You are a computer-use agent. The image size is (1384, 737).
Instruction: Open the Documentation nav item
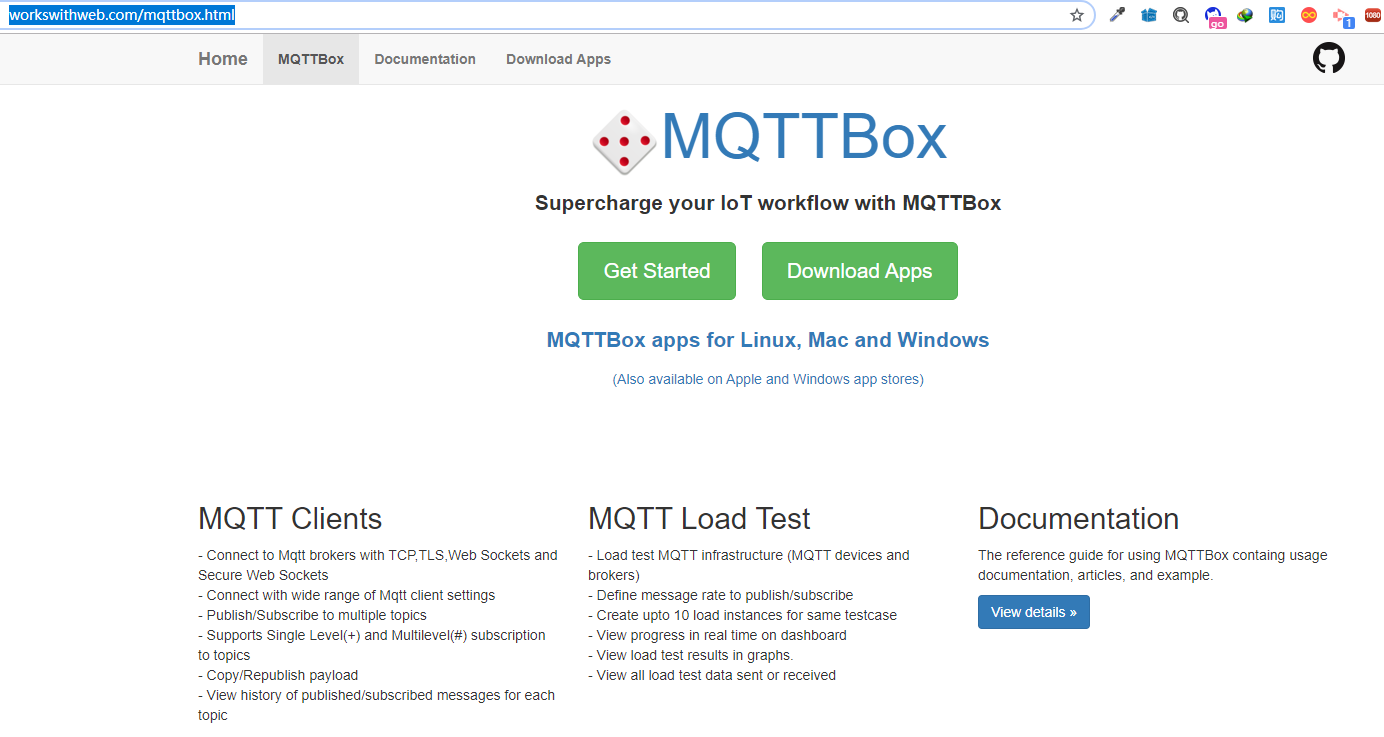tap(425, 59)
